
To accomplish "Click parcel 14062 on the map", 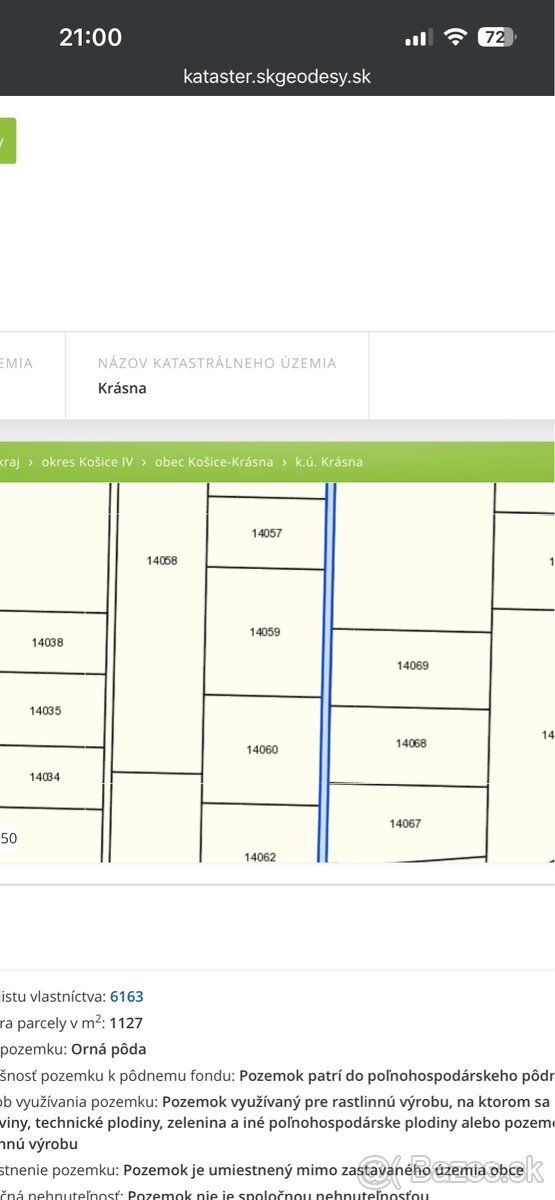I will coord(260,856).
